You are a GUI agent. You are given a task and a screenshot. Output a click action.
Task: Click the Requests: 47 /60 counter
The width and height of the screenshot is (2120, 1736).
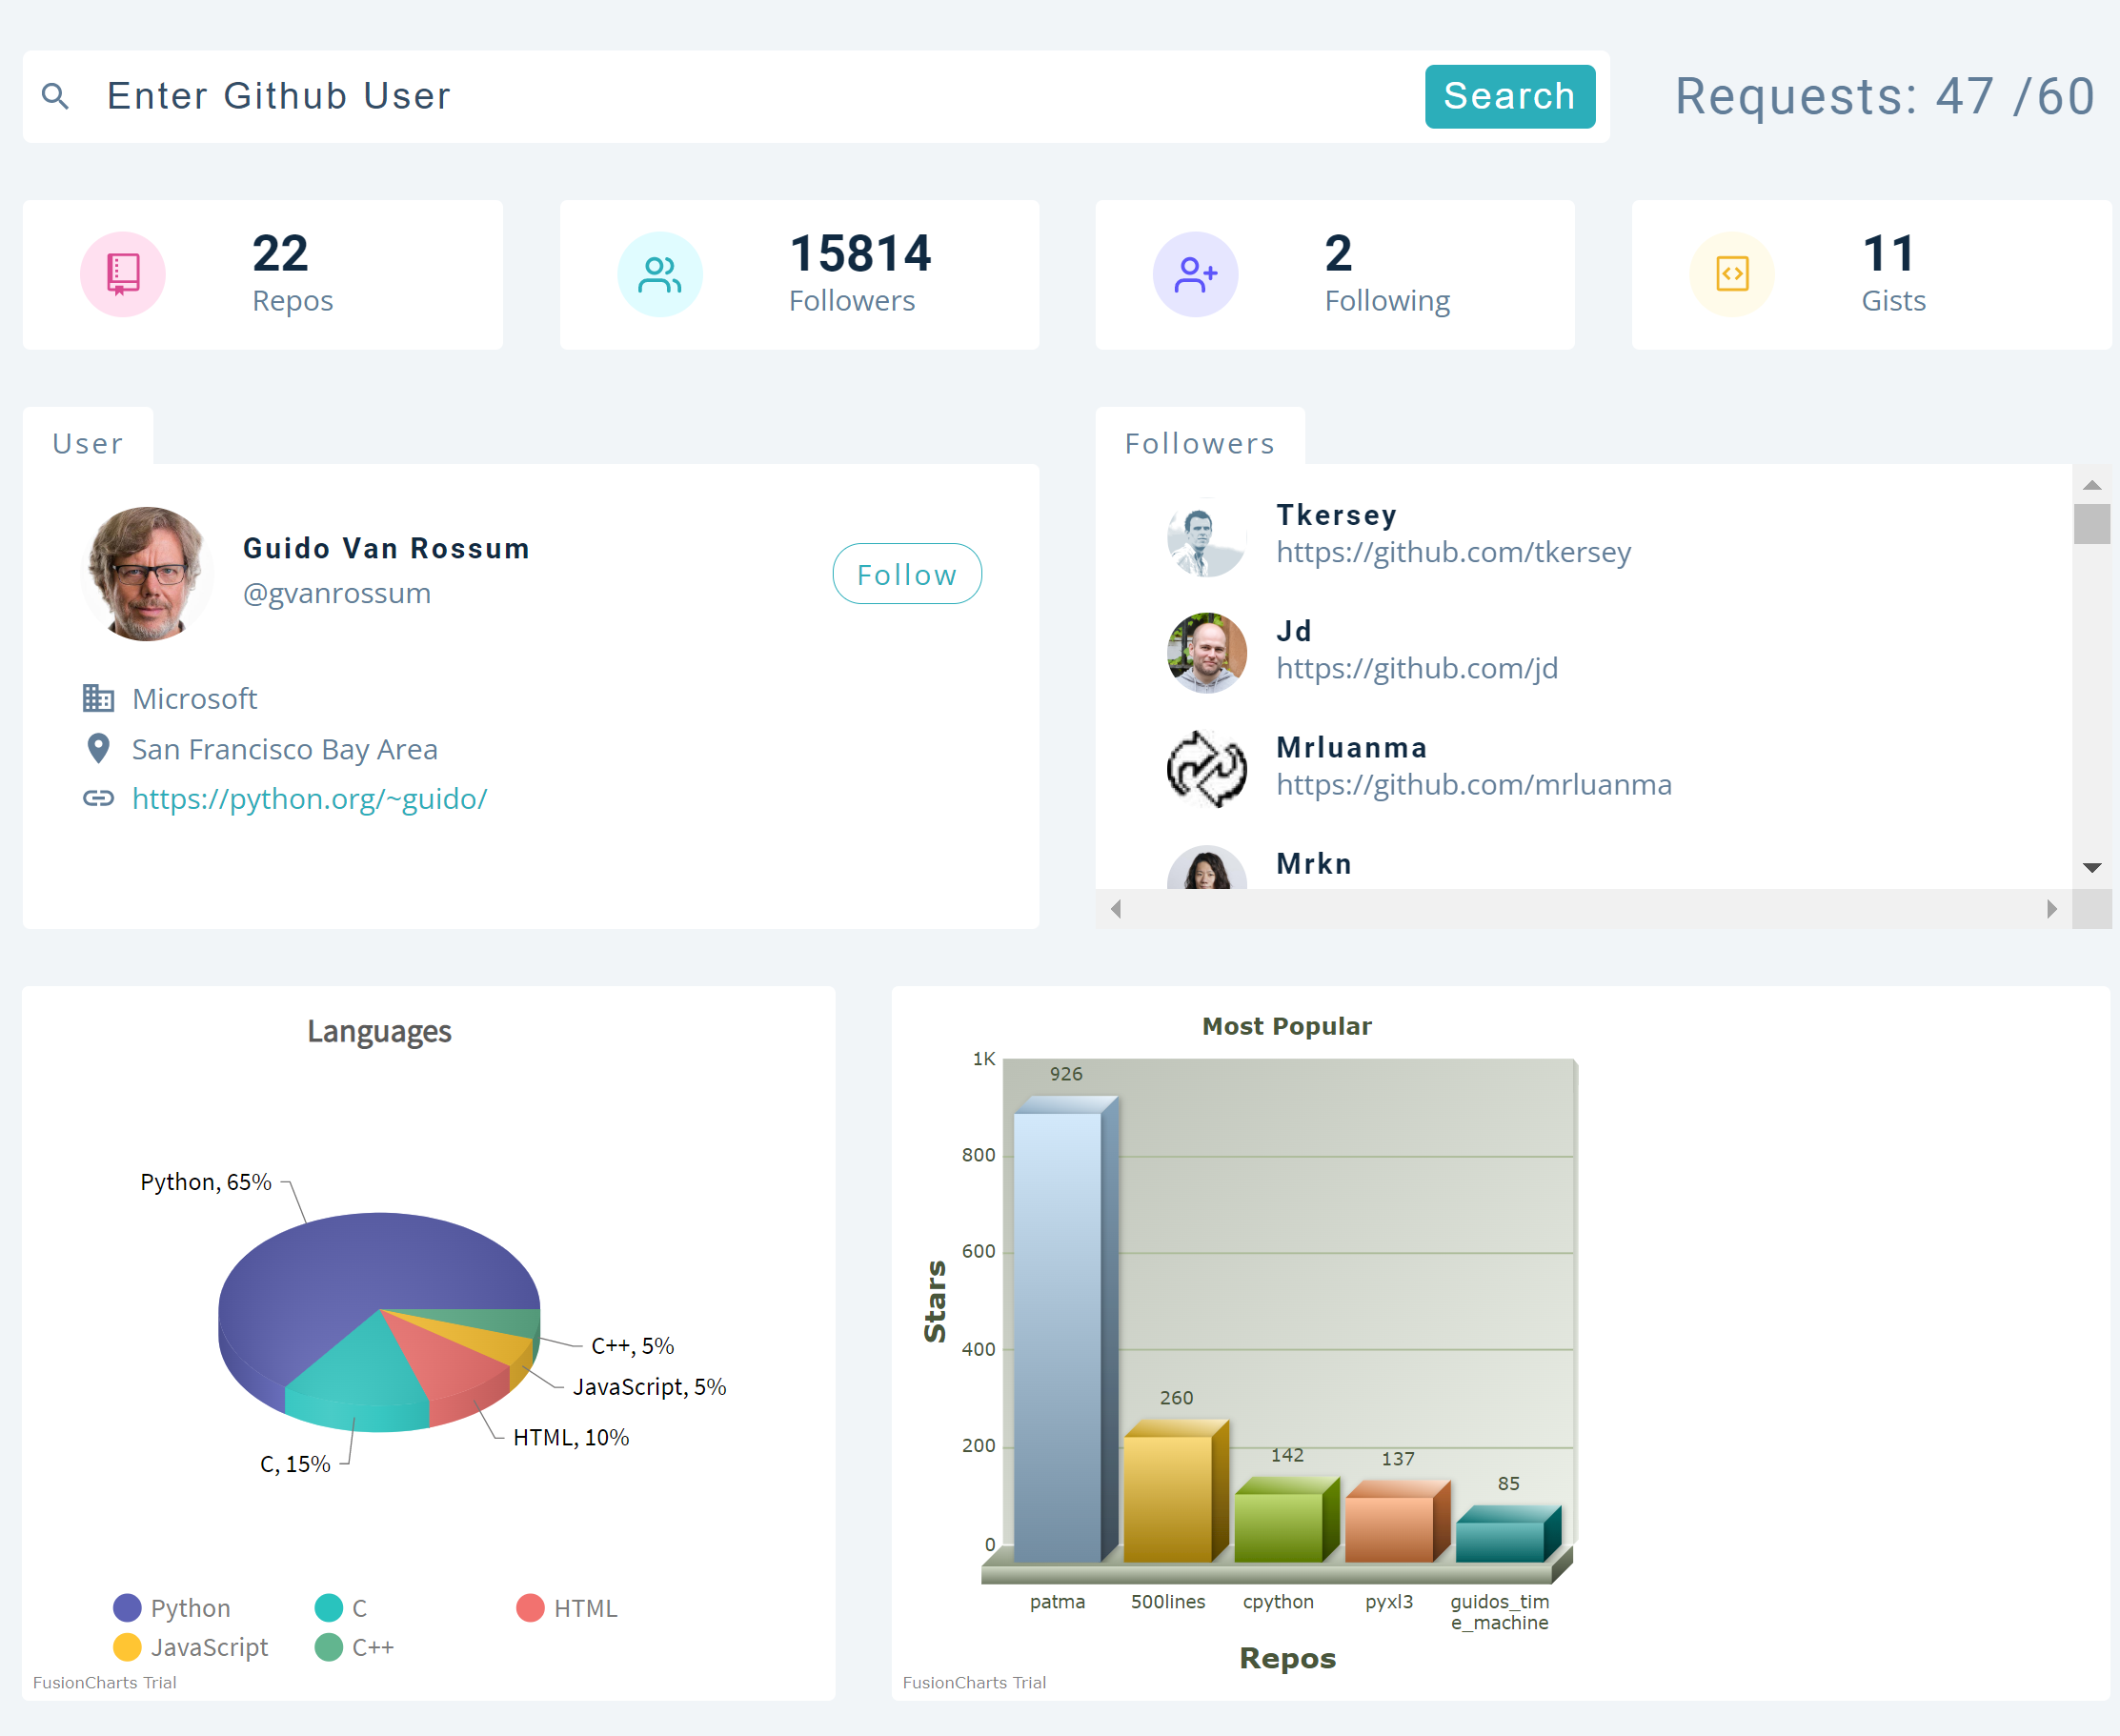[1885, 96]
